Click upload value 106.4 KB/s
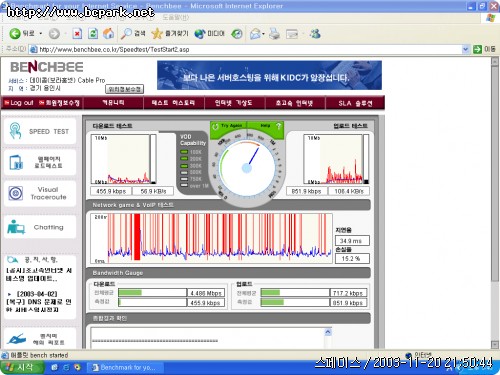Screen dimensions: 500x375 [349, 191]
